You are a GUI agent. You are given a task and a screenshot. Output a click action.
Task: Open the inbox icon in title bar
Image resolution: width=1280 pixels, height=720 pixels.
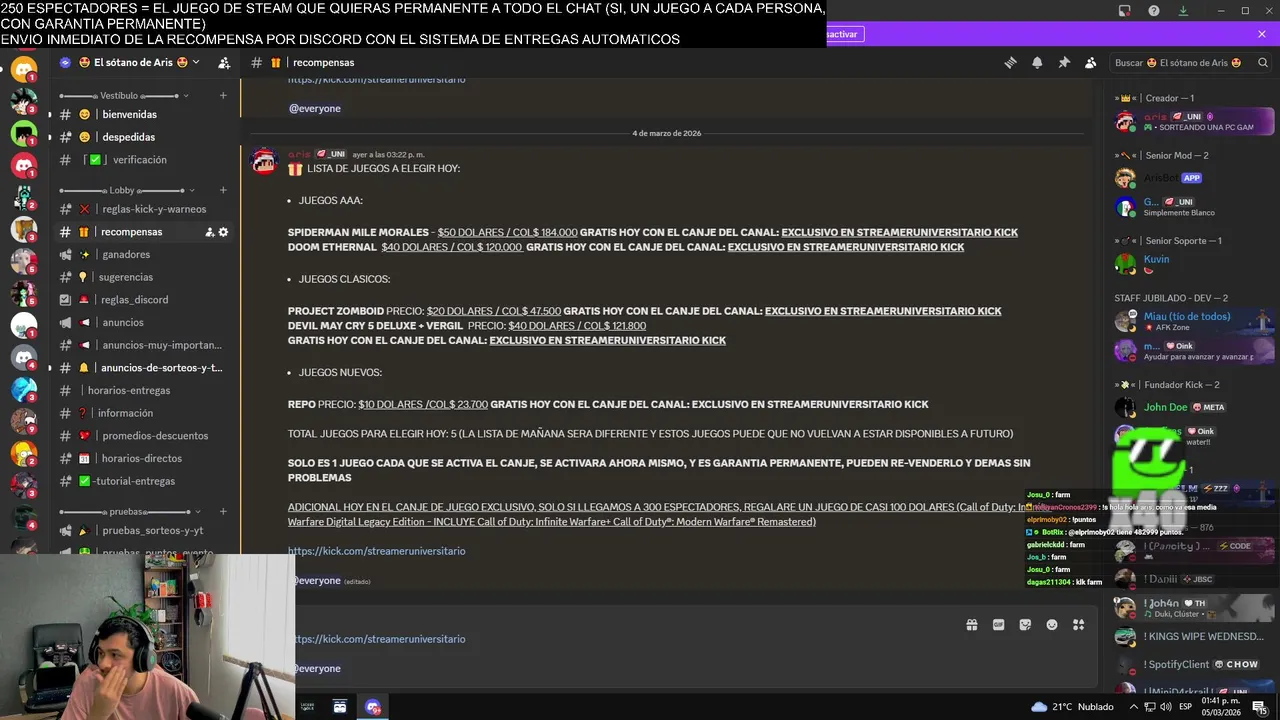coord(1125,10)
